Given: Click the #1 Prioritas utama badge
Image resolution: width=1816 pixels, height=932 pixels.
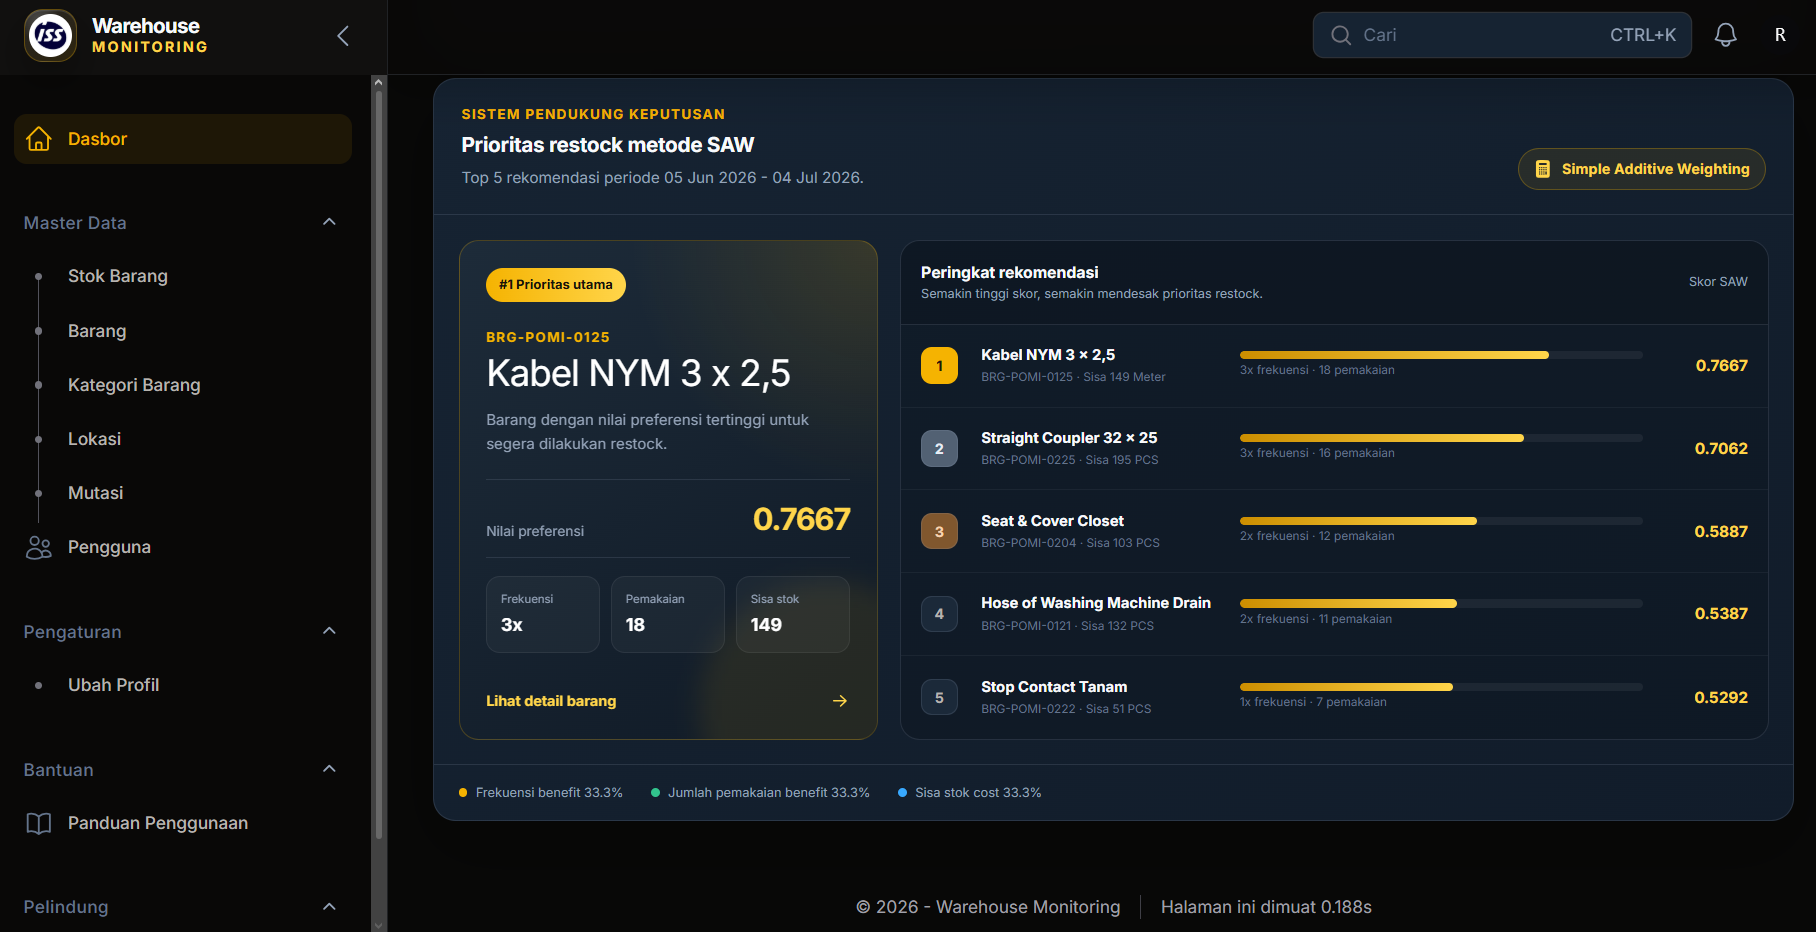Looking at the screenshot, I should (556, 285).
